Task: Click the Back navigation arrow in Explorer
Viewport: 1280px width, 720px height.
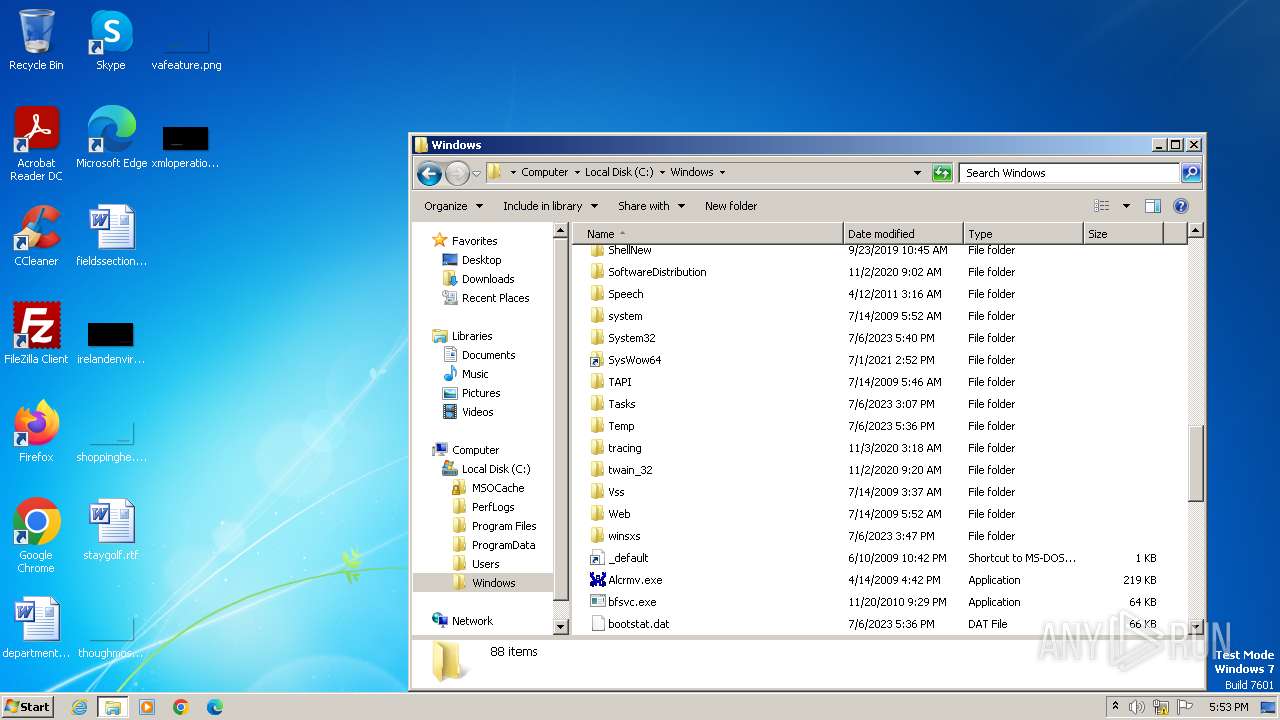Action: pos(430,173)
